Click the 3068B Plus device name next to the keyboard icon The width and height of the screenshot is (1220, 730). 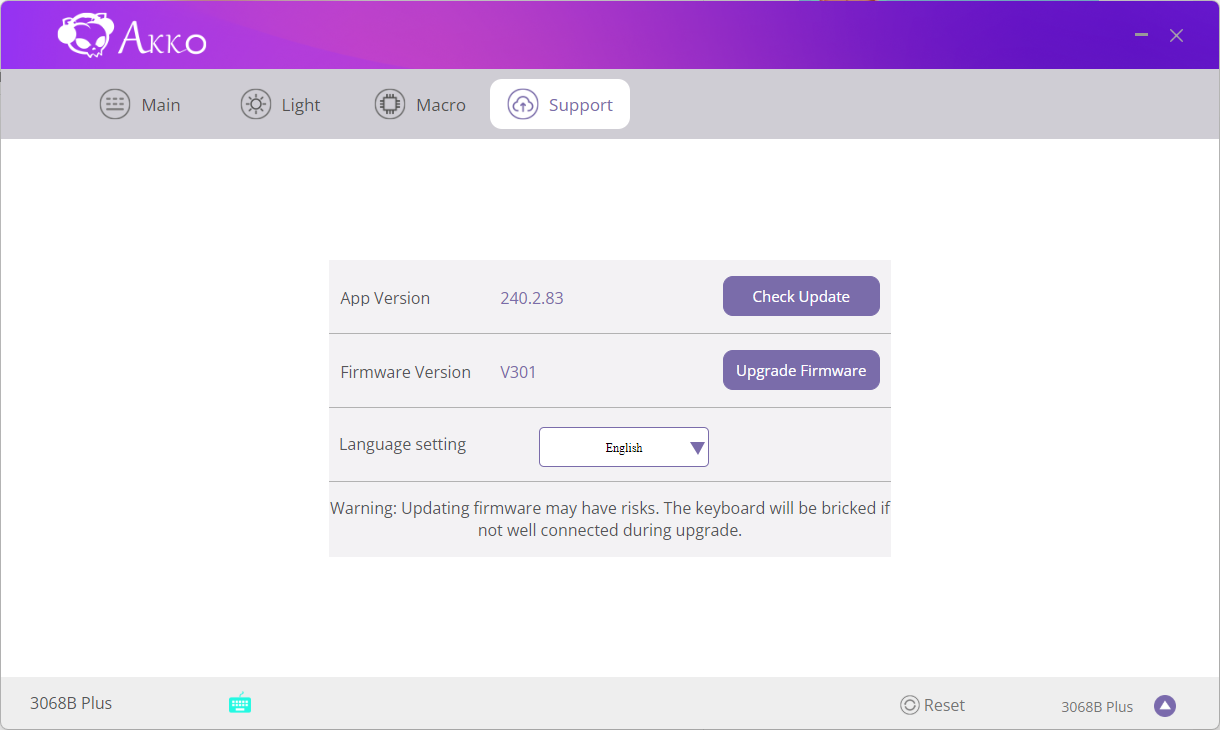71,703
